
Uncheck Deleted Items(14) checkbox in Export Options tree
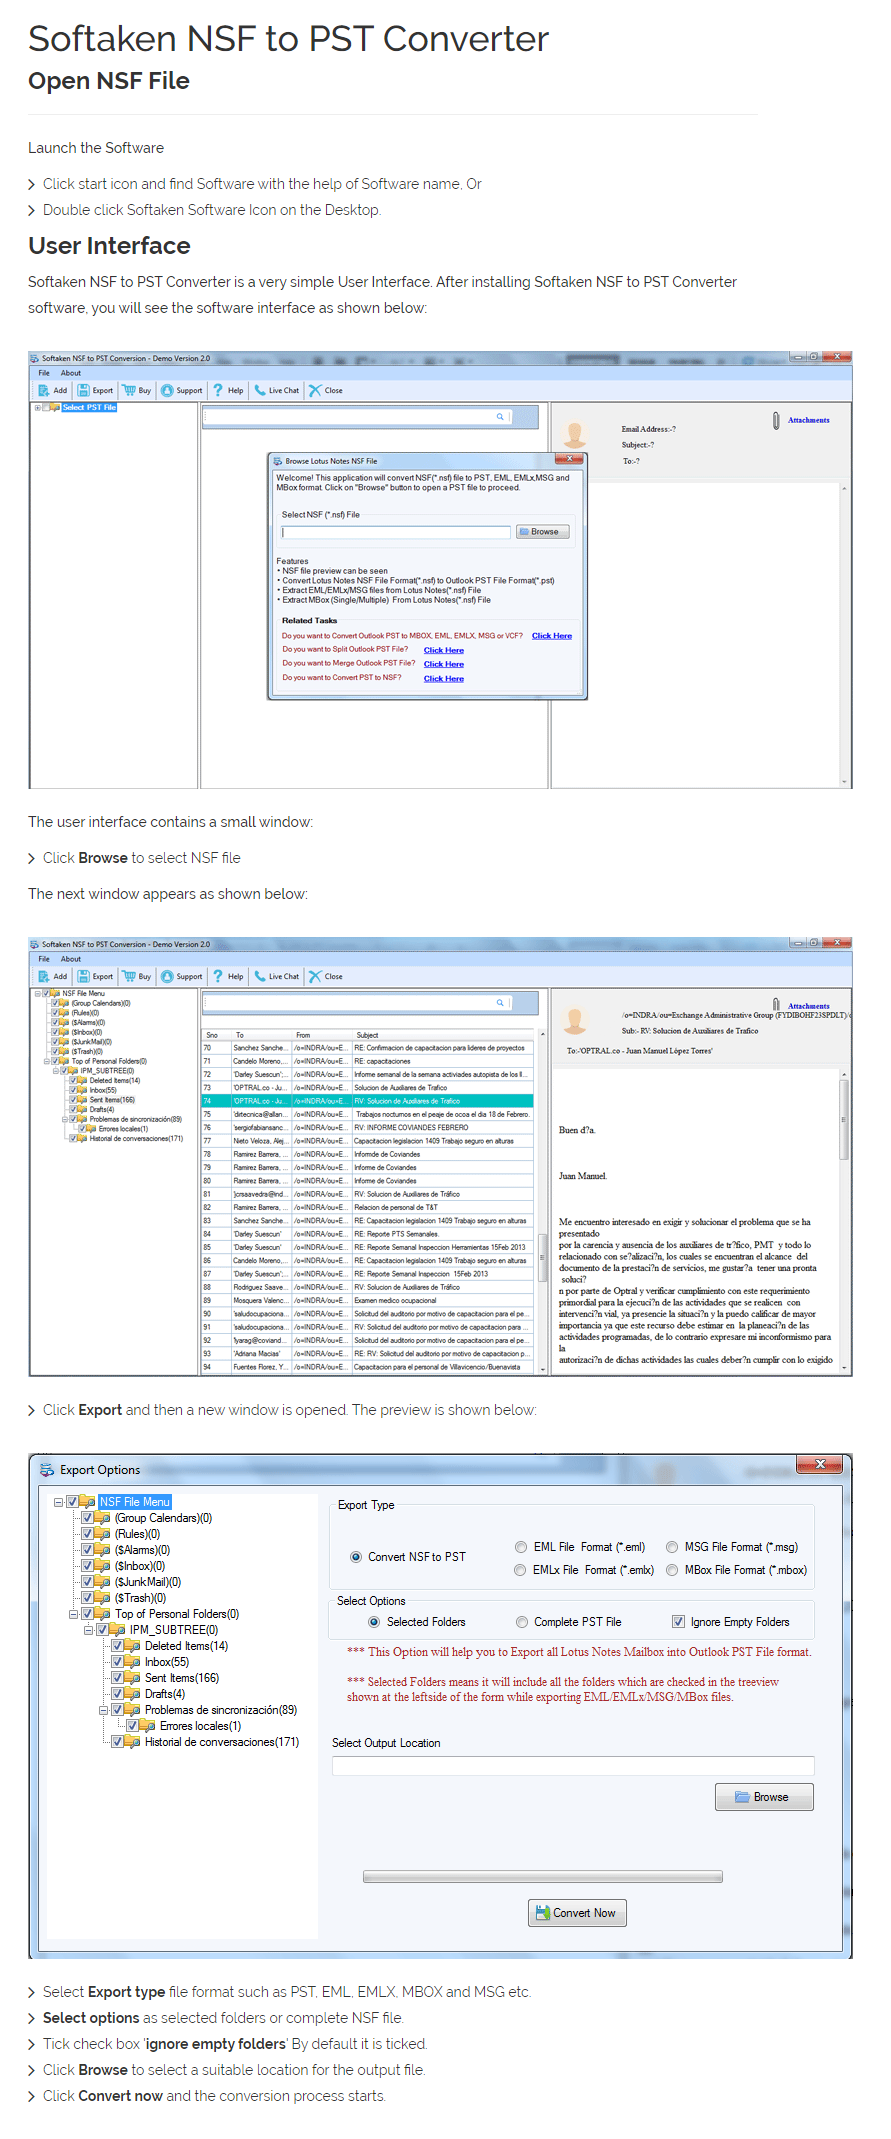[x=117, y=1646]
